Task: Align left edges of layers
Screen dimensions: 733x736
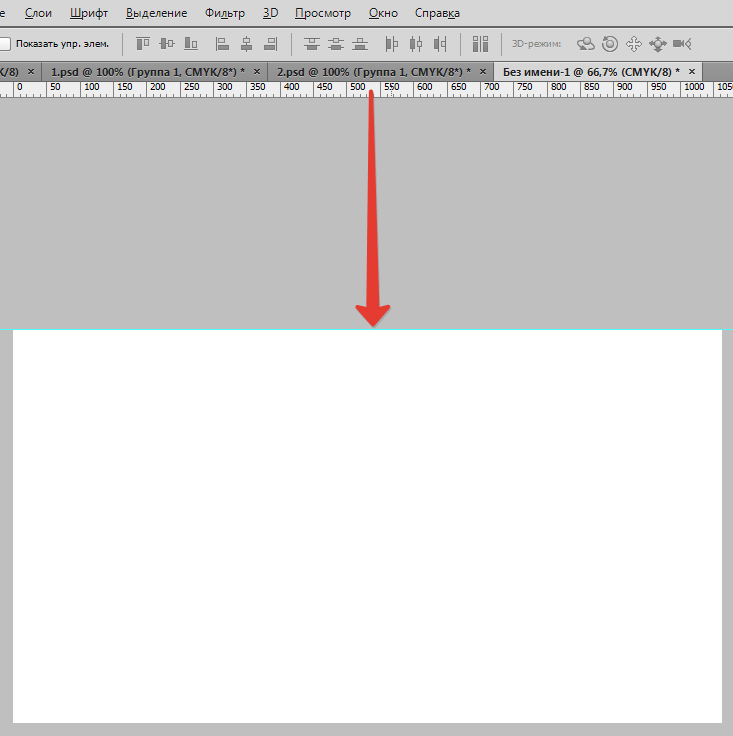Action: pyautogui.click(x=222, y=44)
